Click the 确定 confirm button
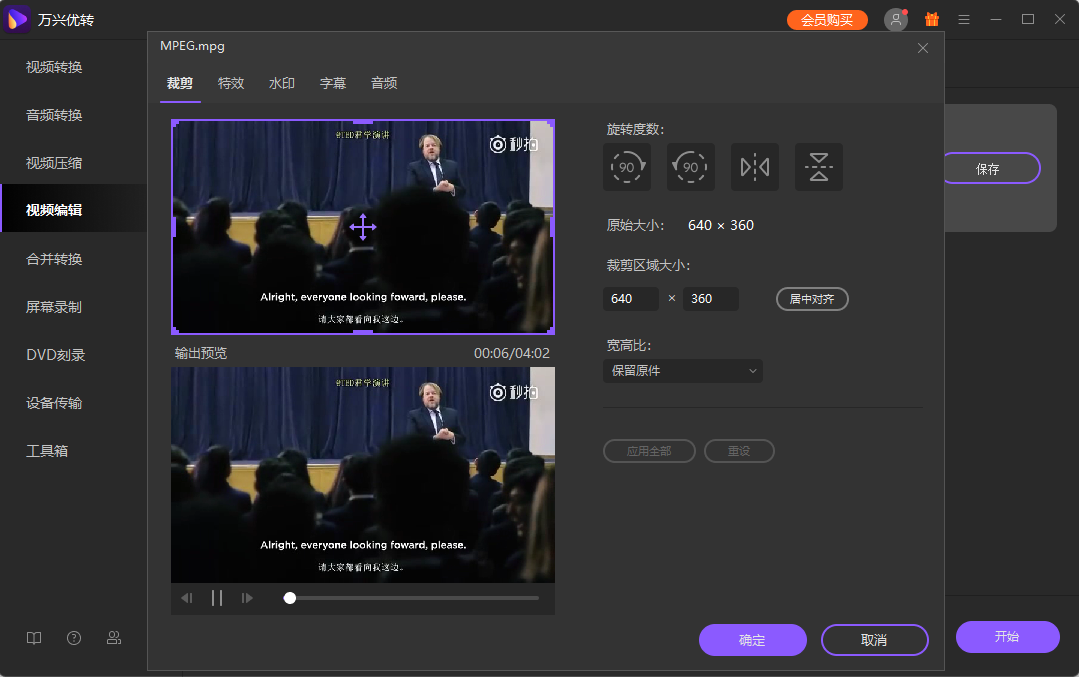The width and height of the screenshot is (1079, 677). (752, 640)
